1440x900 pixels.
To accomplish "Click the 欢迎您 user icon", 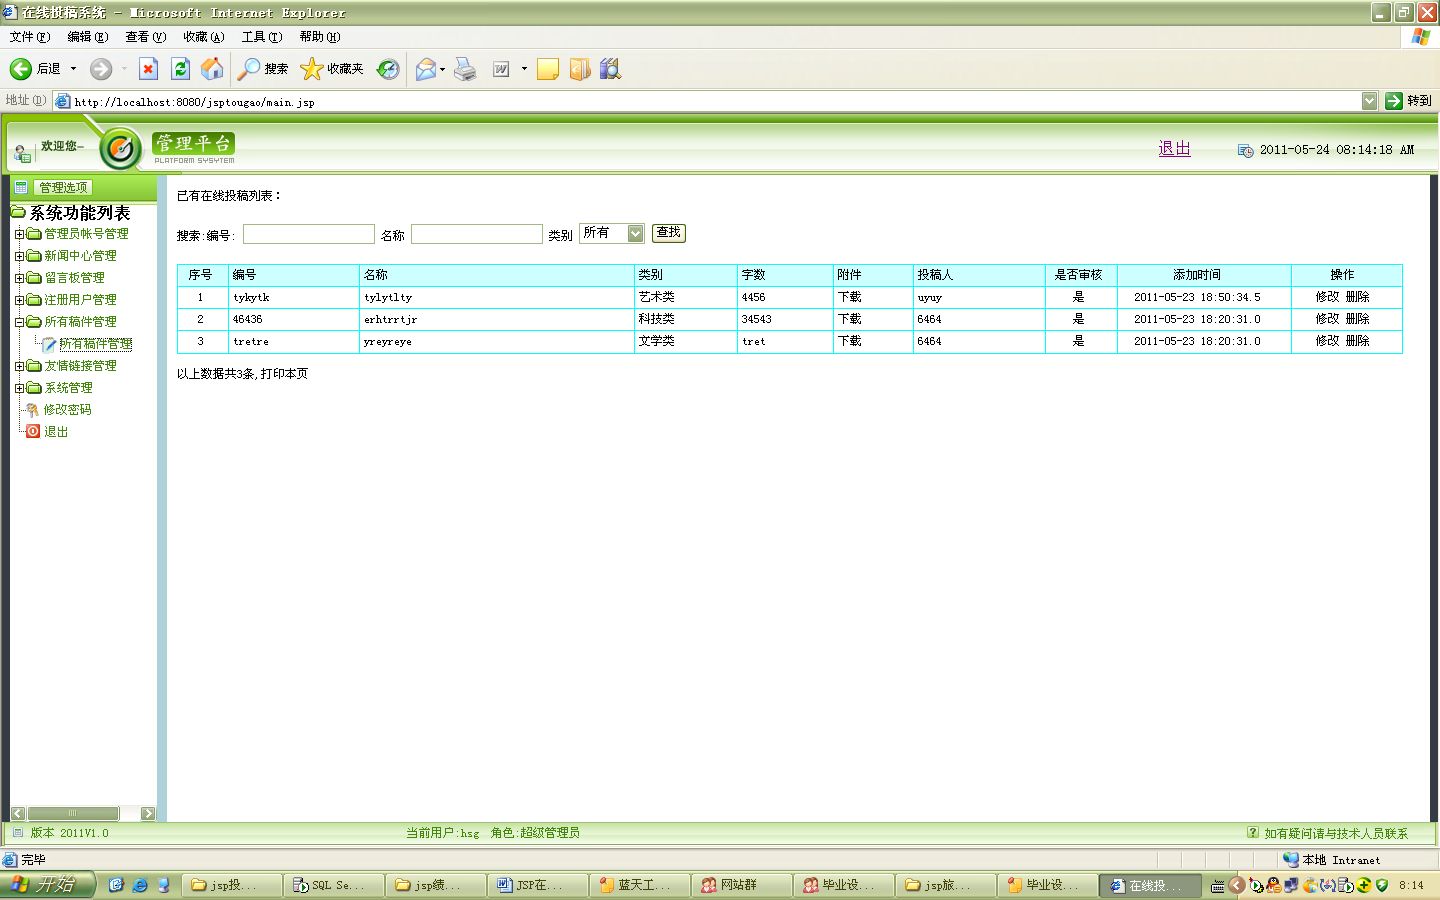I will click(x=22, y=153).
